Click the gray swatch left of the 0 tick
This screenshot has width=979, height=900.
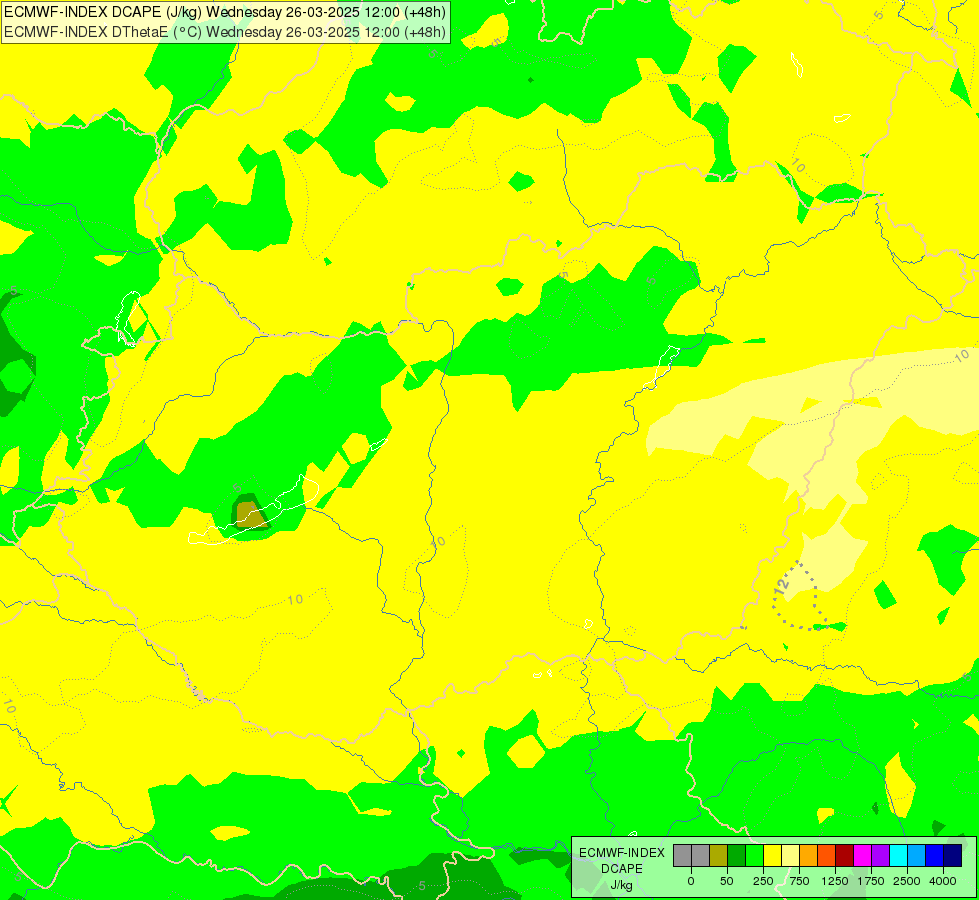(x=682, y=856)
